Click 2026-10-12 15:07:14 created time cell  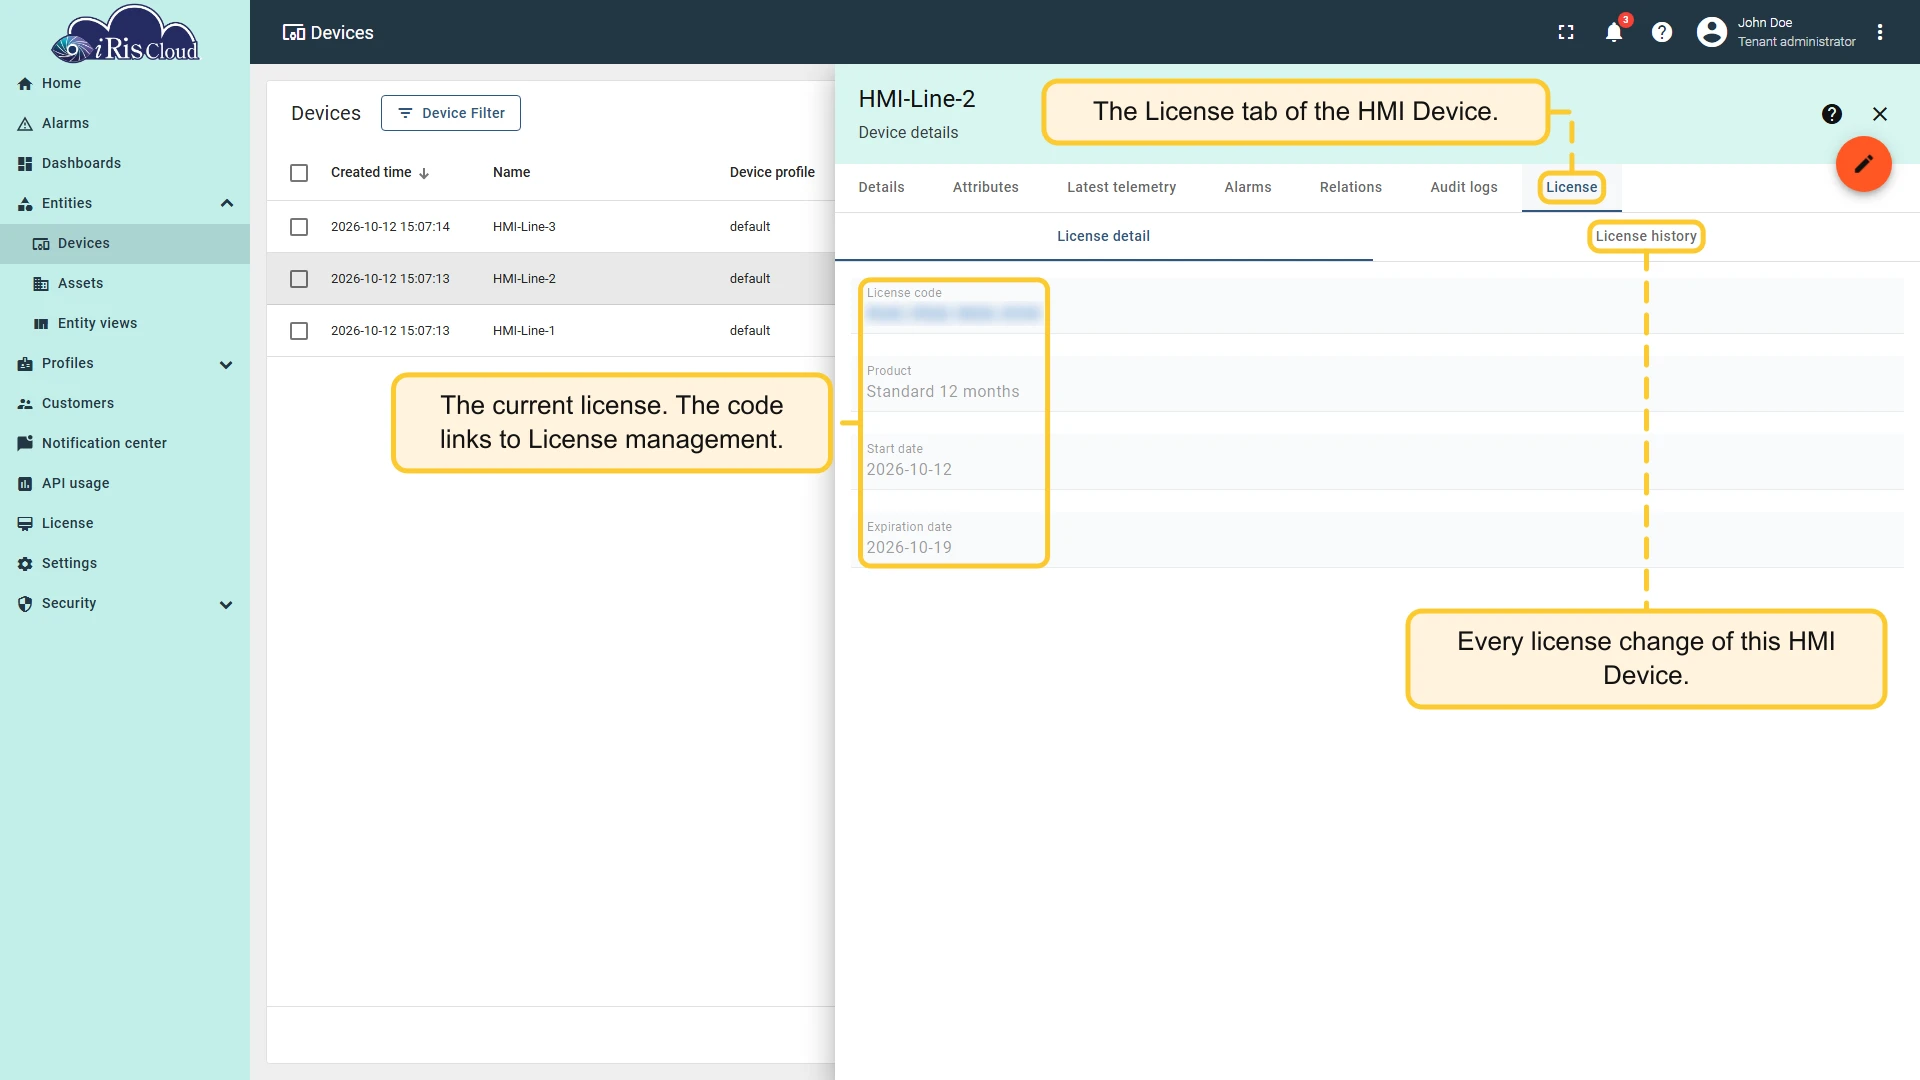[x=390, y=227]
